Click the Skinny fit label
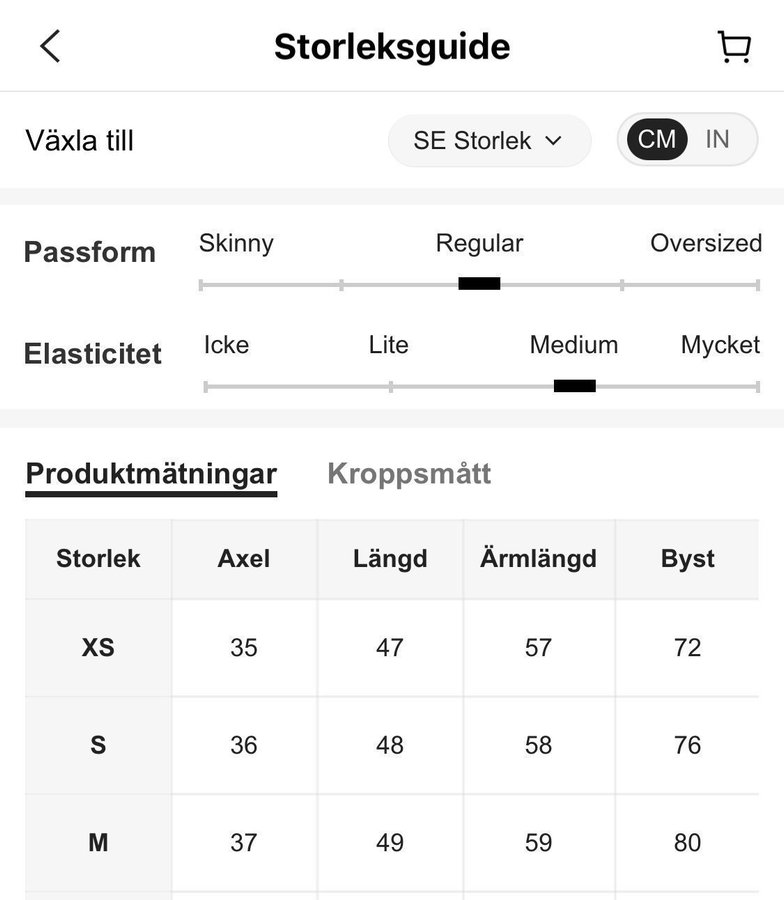Viewport: 784px width, 900px height. (236, 243)
